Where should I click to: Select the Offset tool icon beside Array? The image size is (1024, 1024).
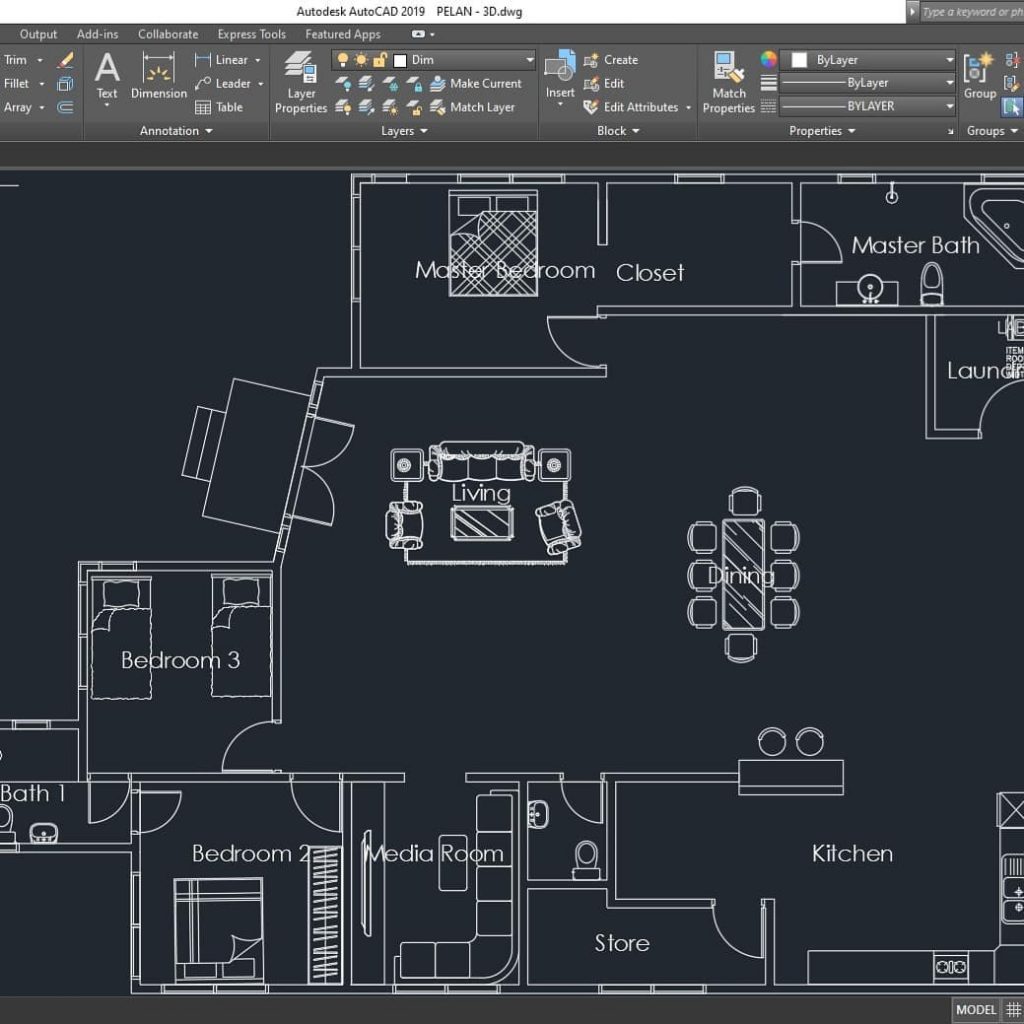[65, 107]
